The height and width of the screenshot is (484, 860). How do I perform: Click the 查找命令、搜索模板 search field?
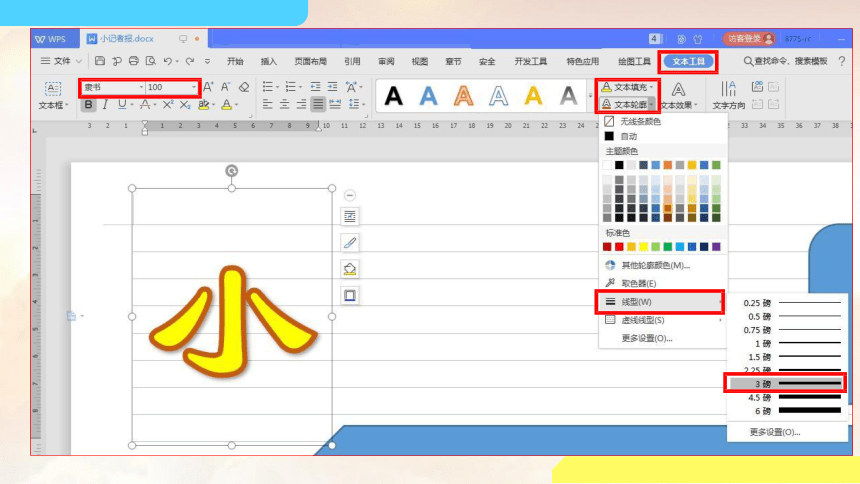[x=785, y=61]
